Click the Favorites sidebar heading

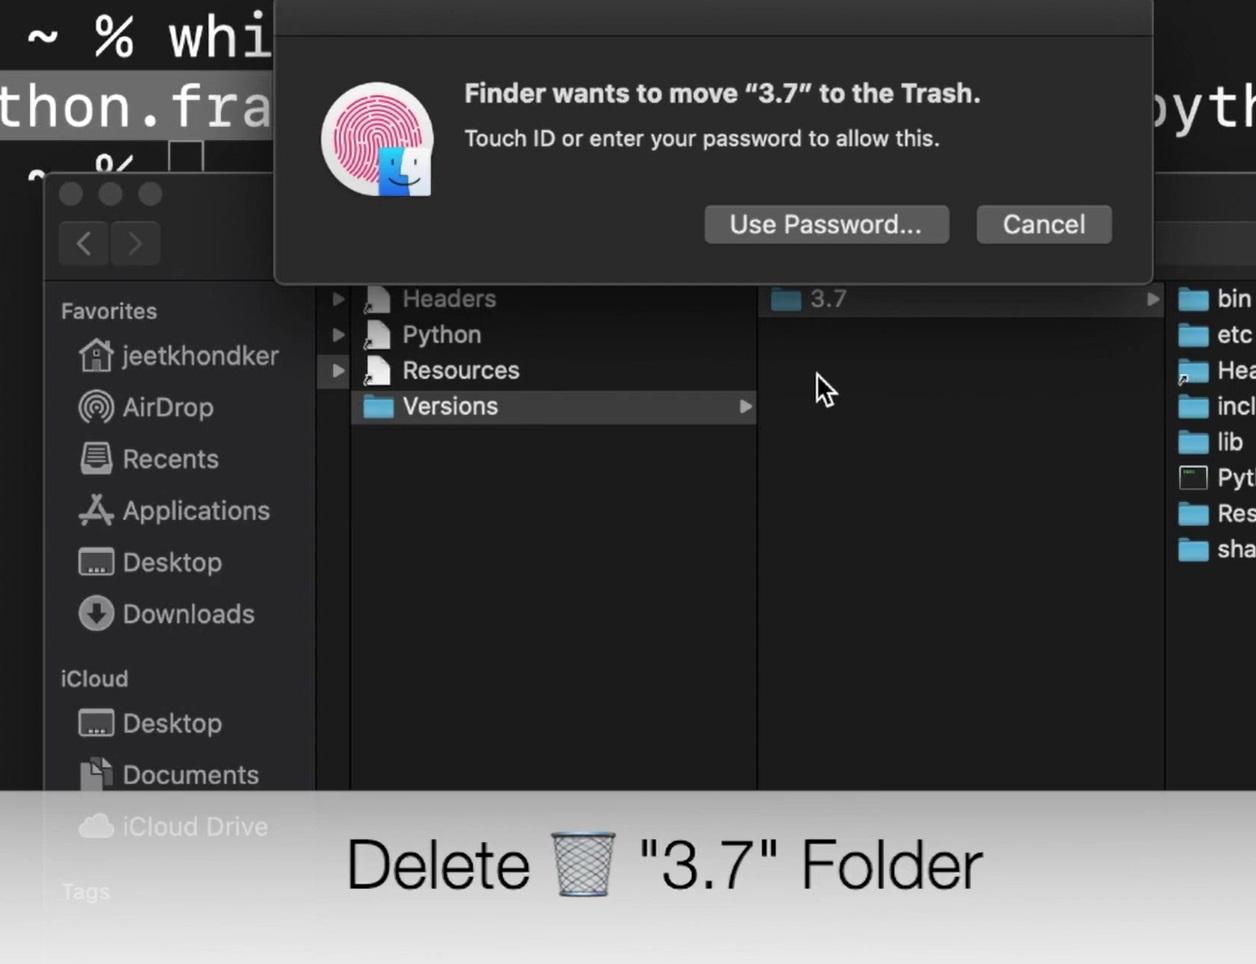pos(109,311)
